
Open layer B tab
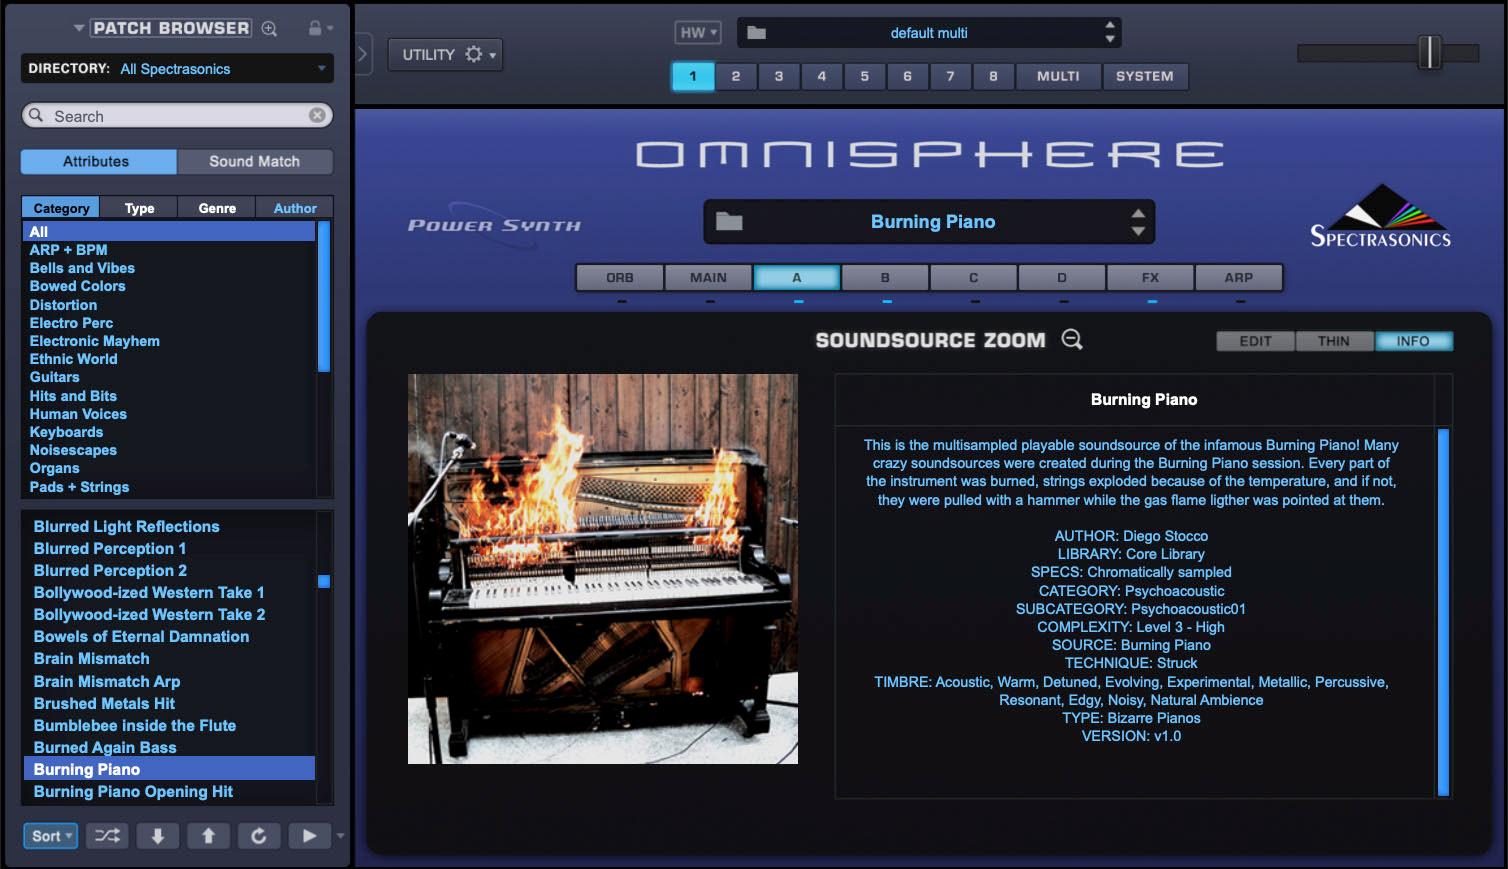[x=885, y=277]
